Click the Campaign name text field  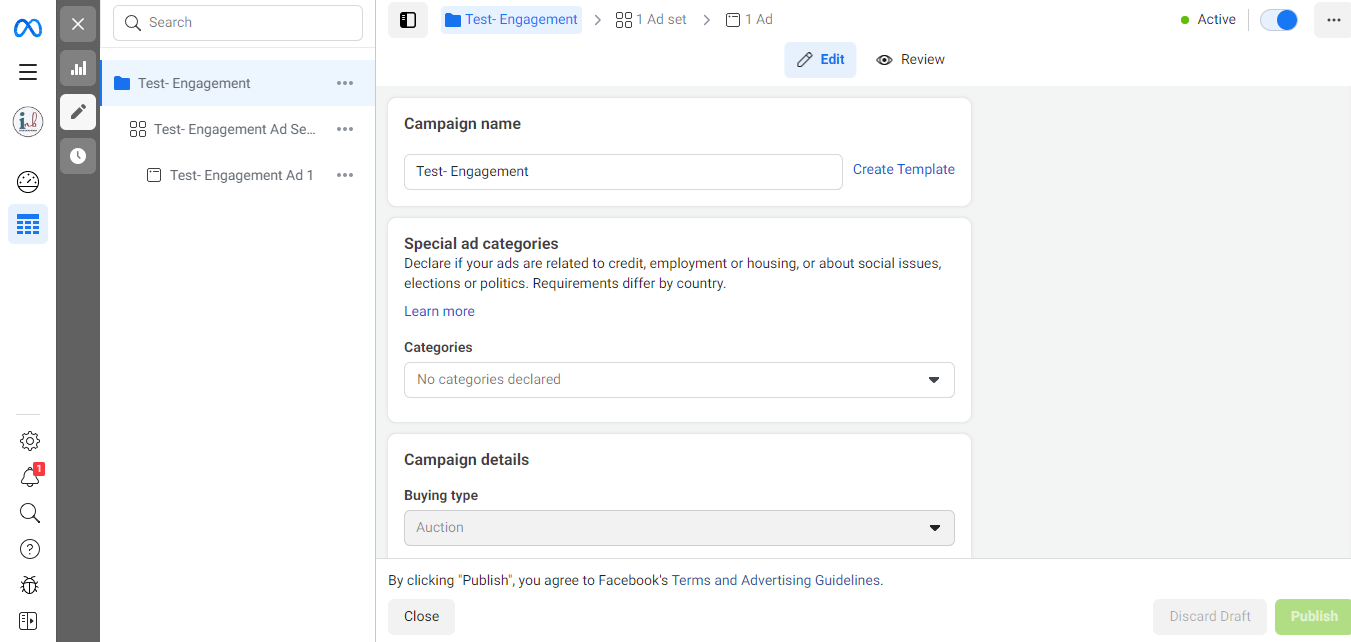point(623,172)
